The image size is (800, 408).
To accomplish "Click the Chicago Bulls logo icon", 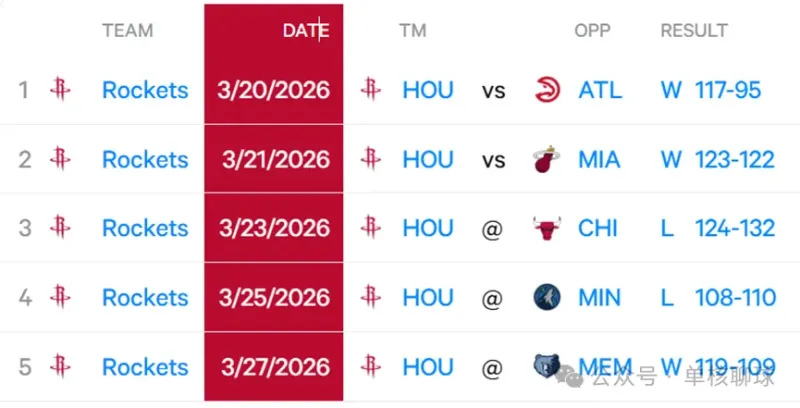I will 547,228.
